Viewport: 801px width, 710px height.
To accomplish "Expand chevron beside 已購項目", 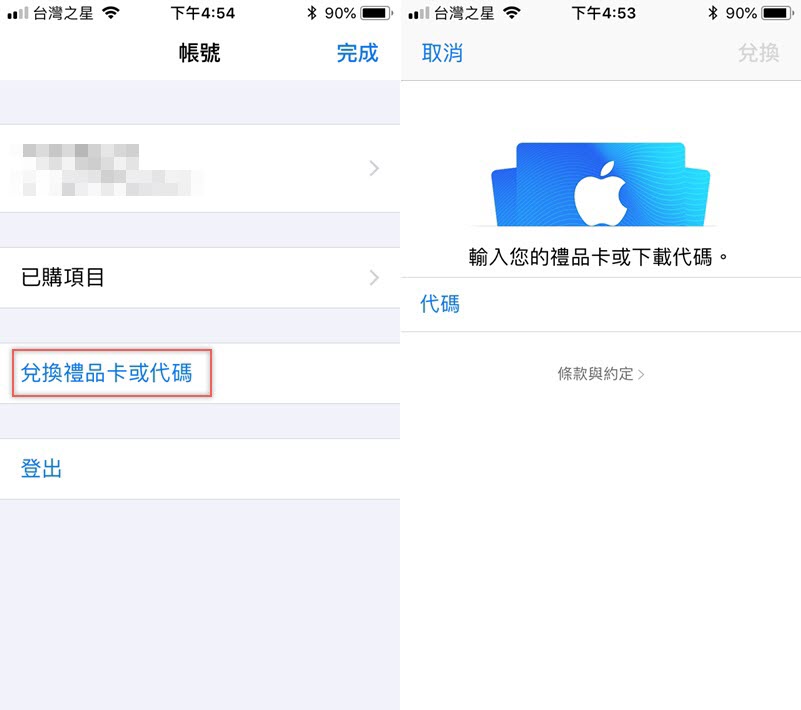I will [x=374, y=278].
